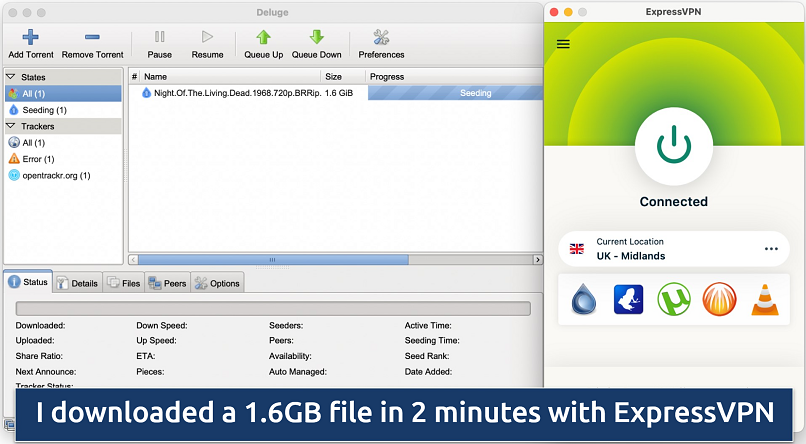
Task: Click the Seeders: label
Action: pyautogui.click(x=286, y=325)
